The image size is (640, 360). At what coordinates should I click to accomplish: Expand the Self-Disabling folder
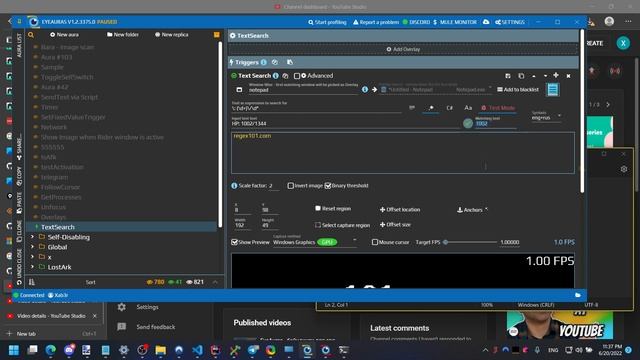pos(32,237)
